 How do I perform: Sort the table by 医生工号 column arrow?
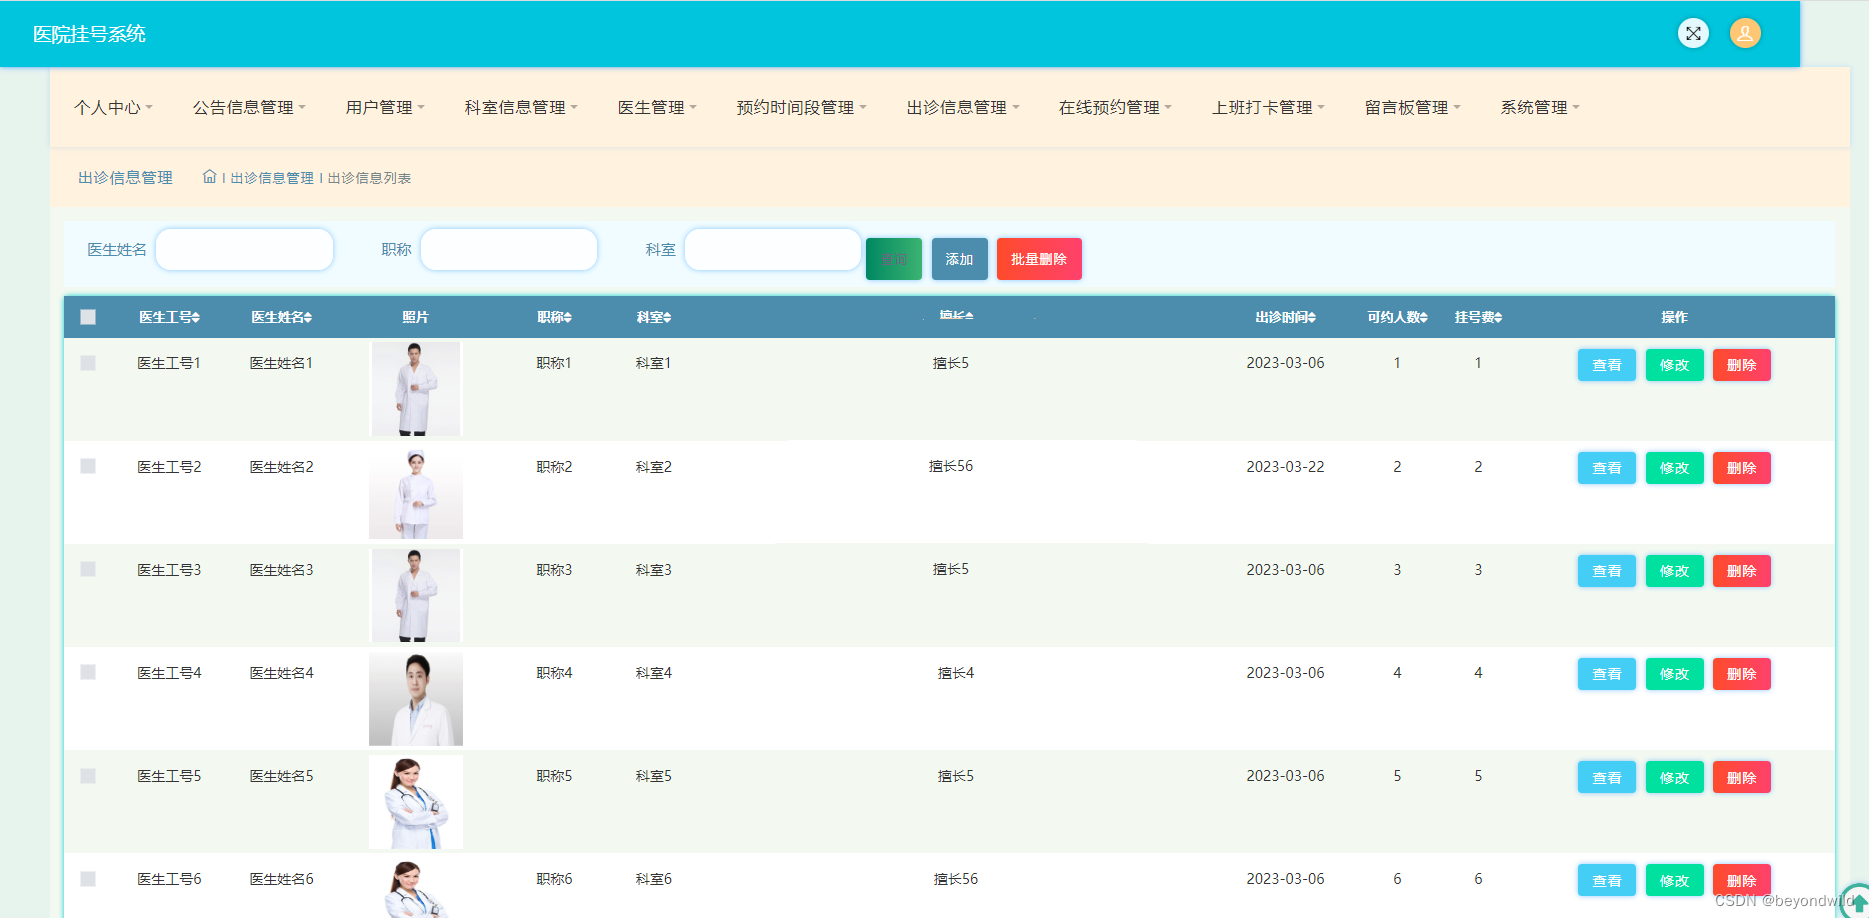[x=196, y=317]
